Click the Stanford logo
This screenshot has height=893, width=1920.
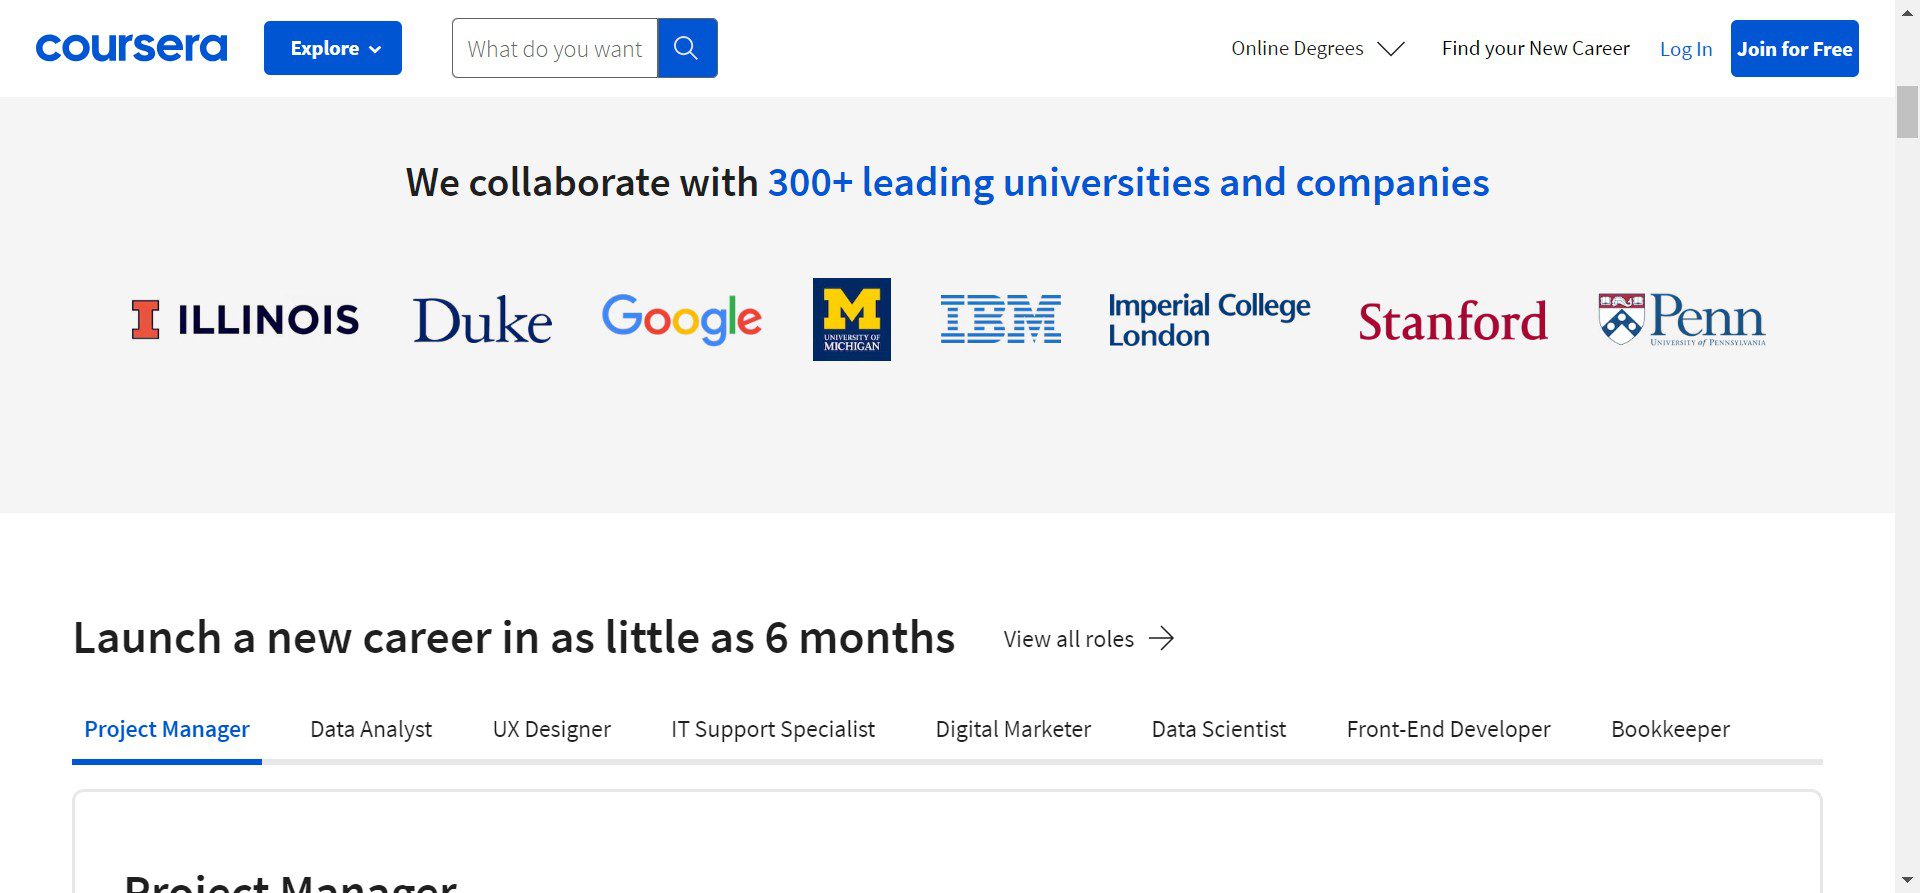pyautogui.click(x=1452, y=321)
